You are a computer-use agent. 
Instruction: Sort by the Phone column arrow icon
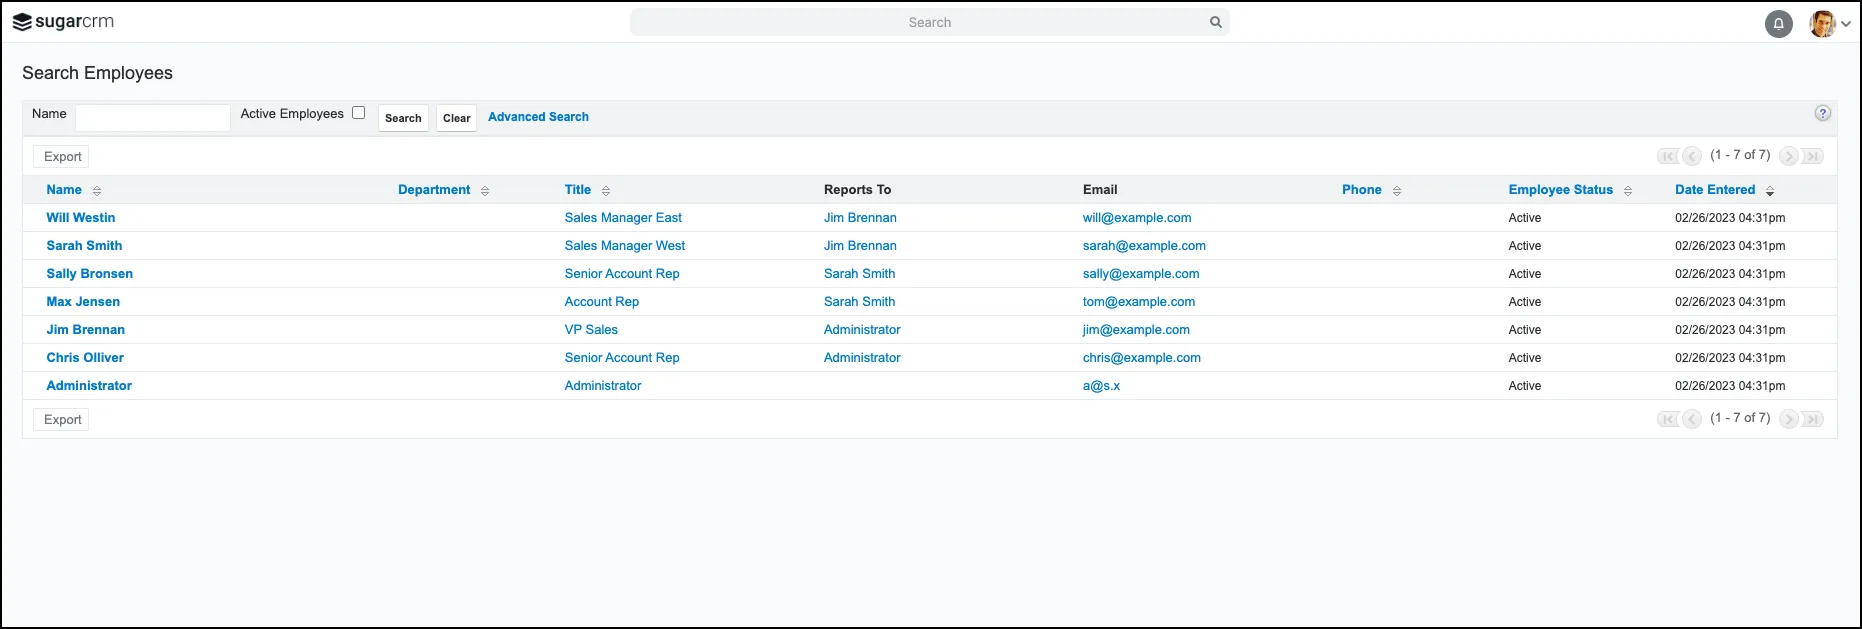1397,191
